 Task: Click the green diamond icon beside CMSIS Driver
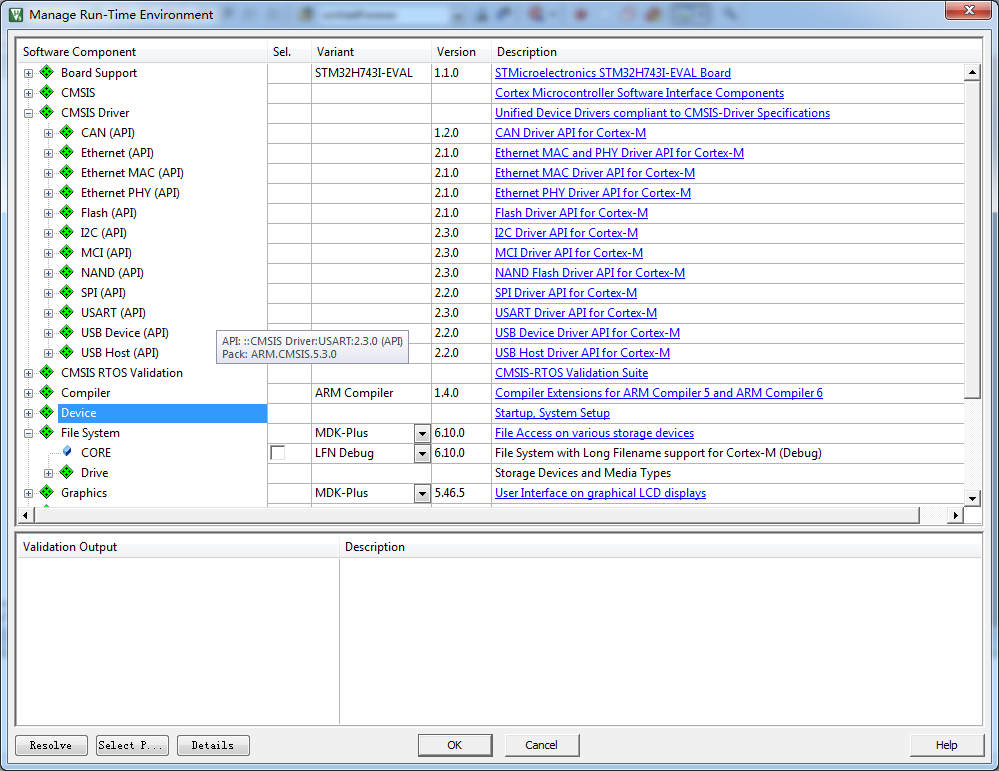point(47,112)
